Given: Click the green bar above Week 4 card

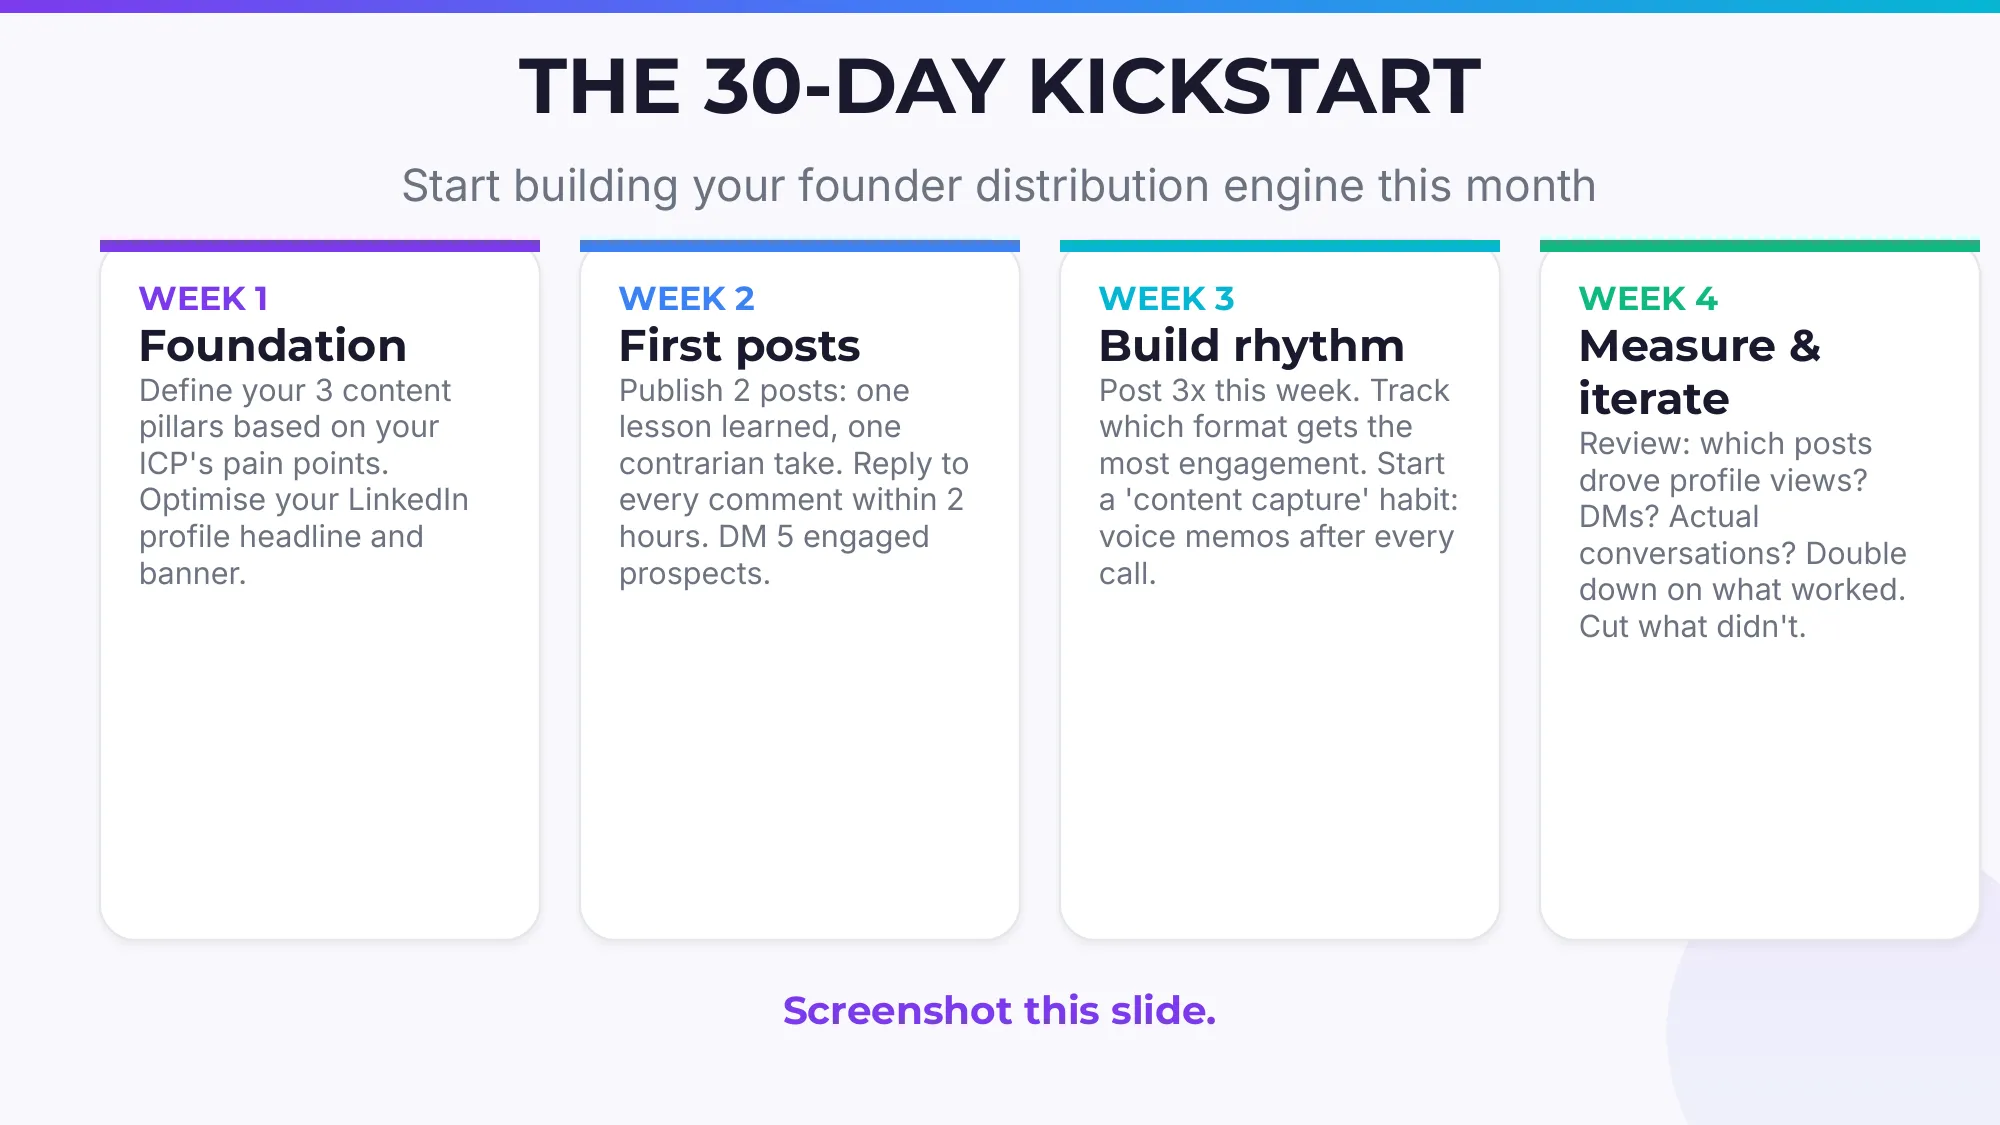Looking at the screenshot, I should pos(1760,246).
